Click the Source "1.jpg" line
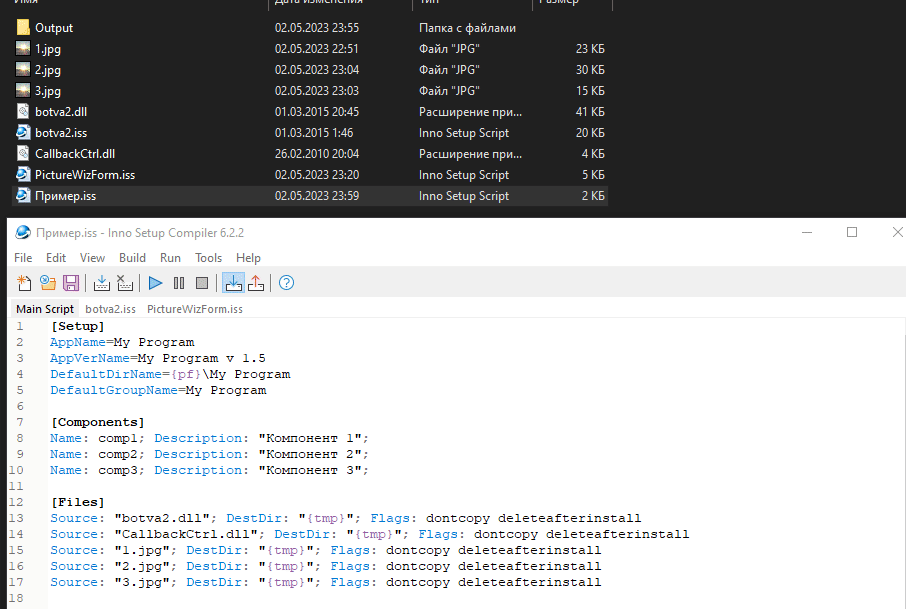The width and height of the screenshot is (906, 609). point(325,550)
